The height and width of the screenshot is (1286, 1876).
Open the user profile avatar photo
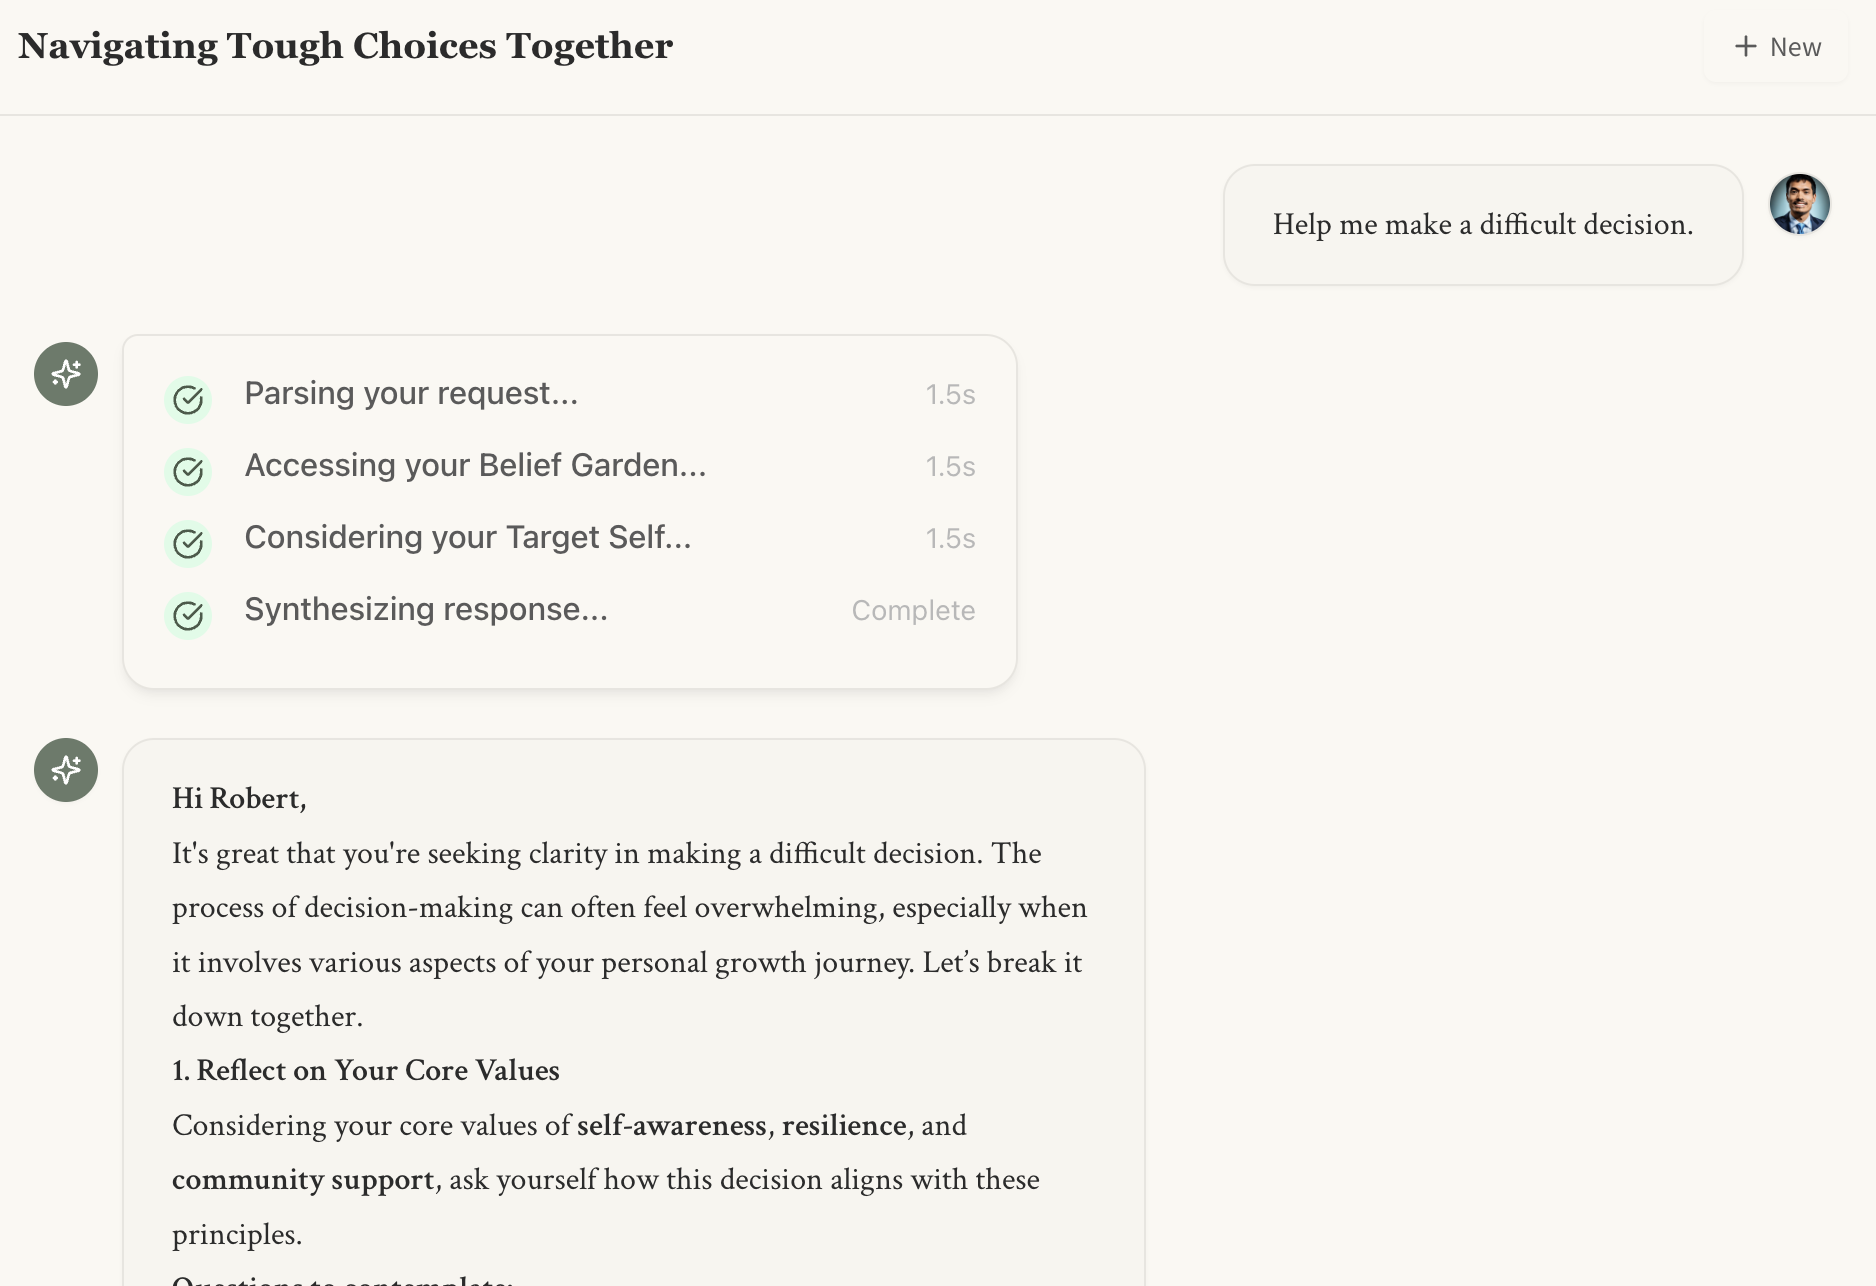point(1799,204)
